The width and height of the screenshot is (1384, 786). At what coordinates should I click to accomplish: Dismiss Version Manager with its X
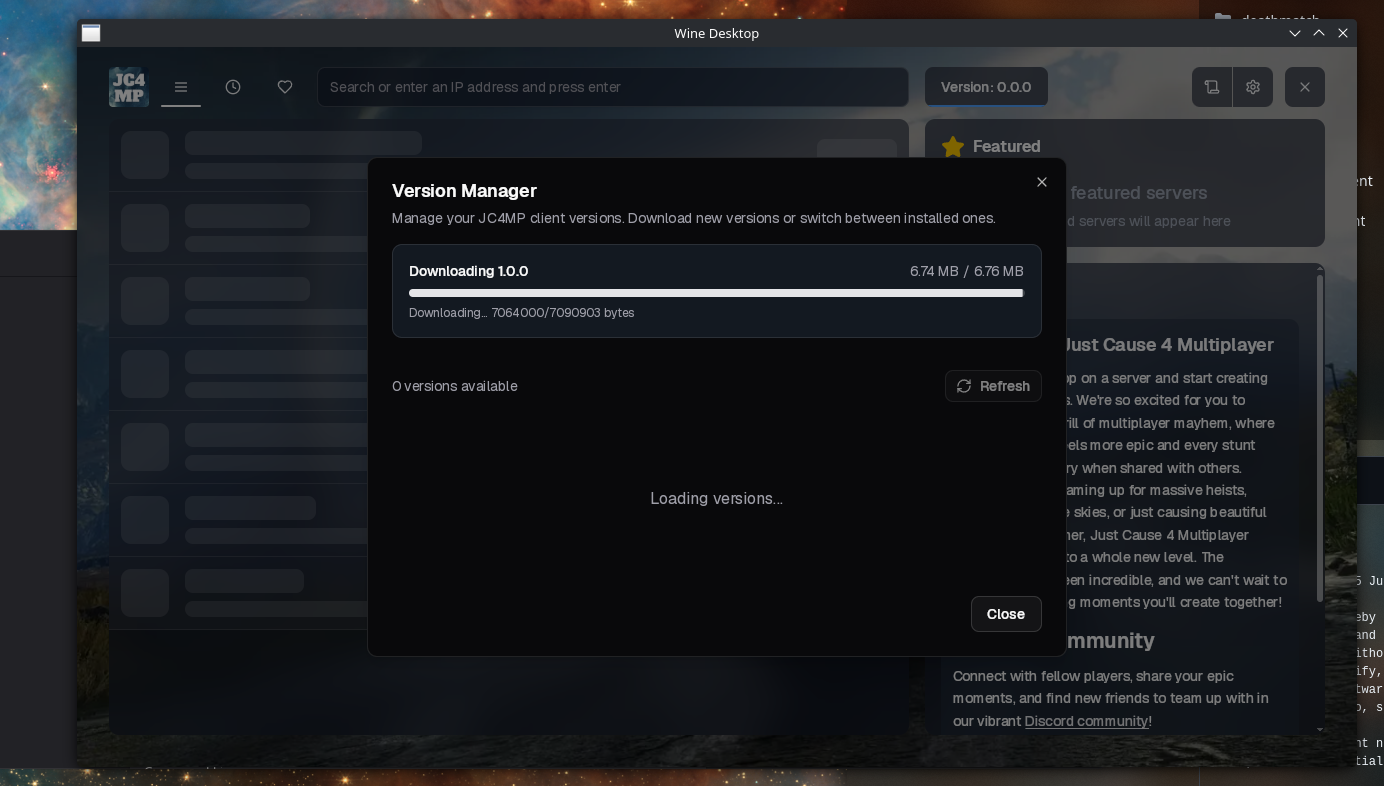[x=1042, y=182]
